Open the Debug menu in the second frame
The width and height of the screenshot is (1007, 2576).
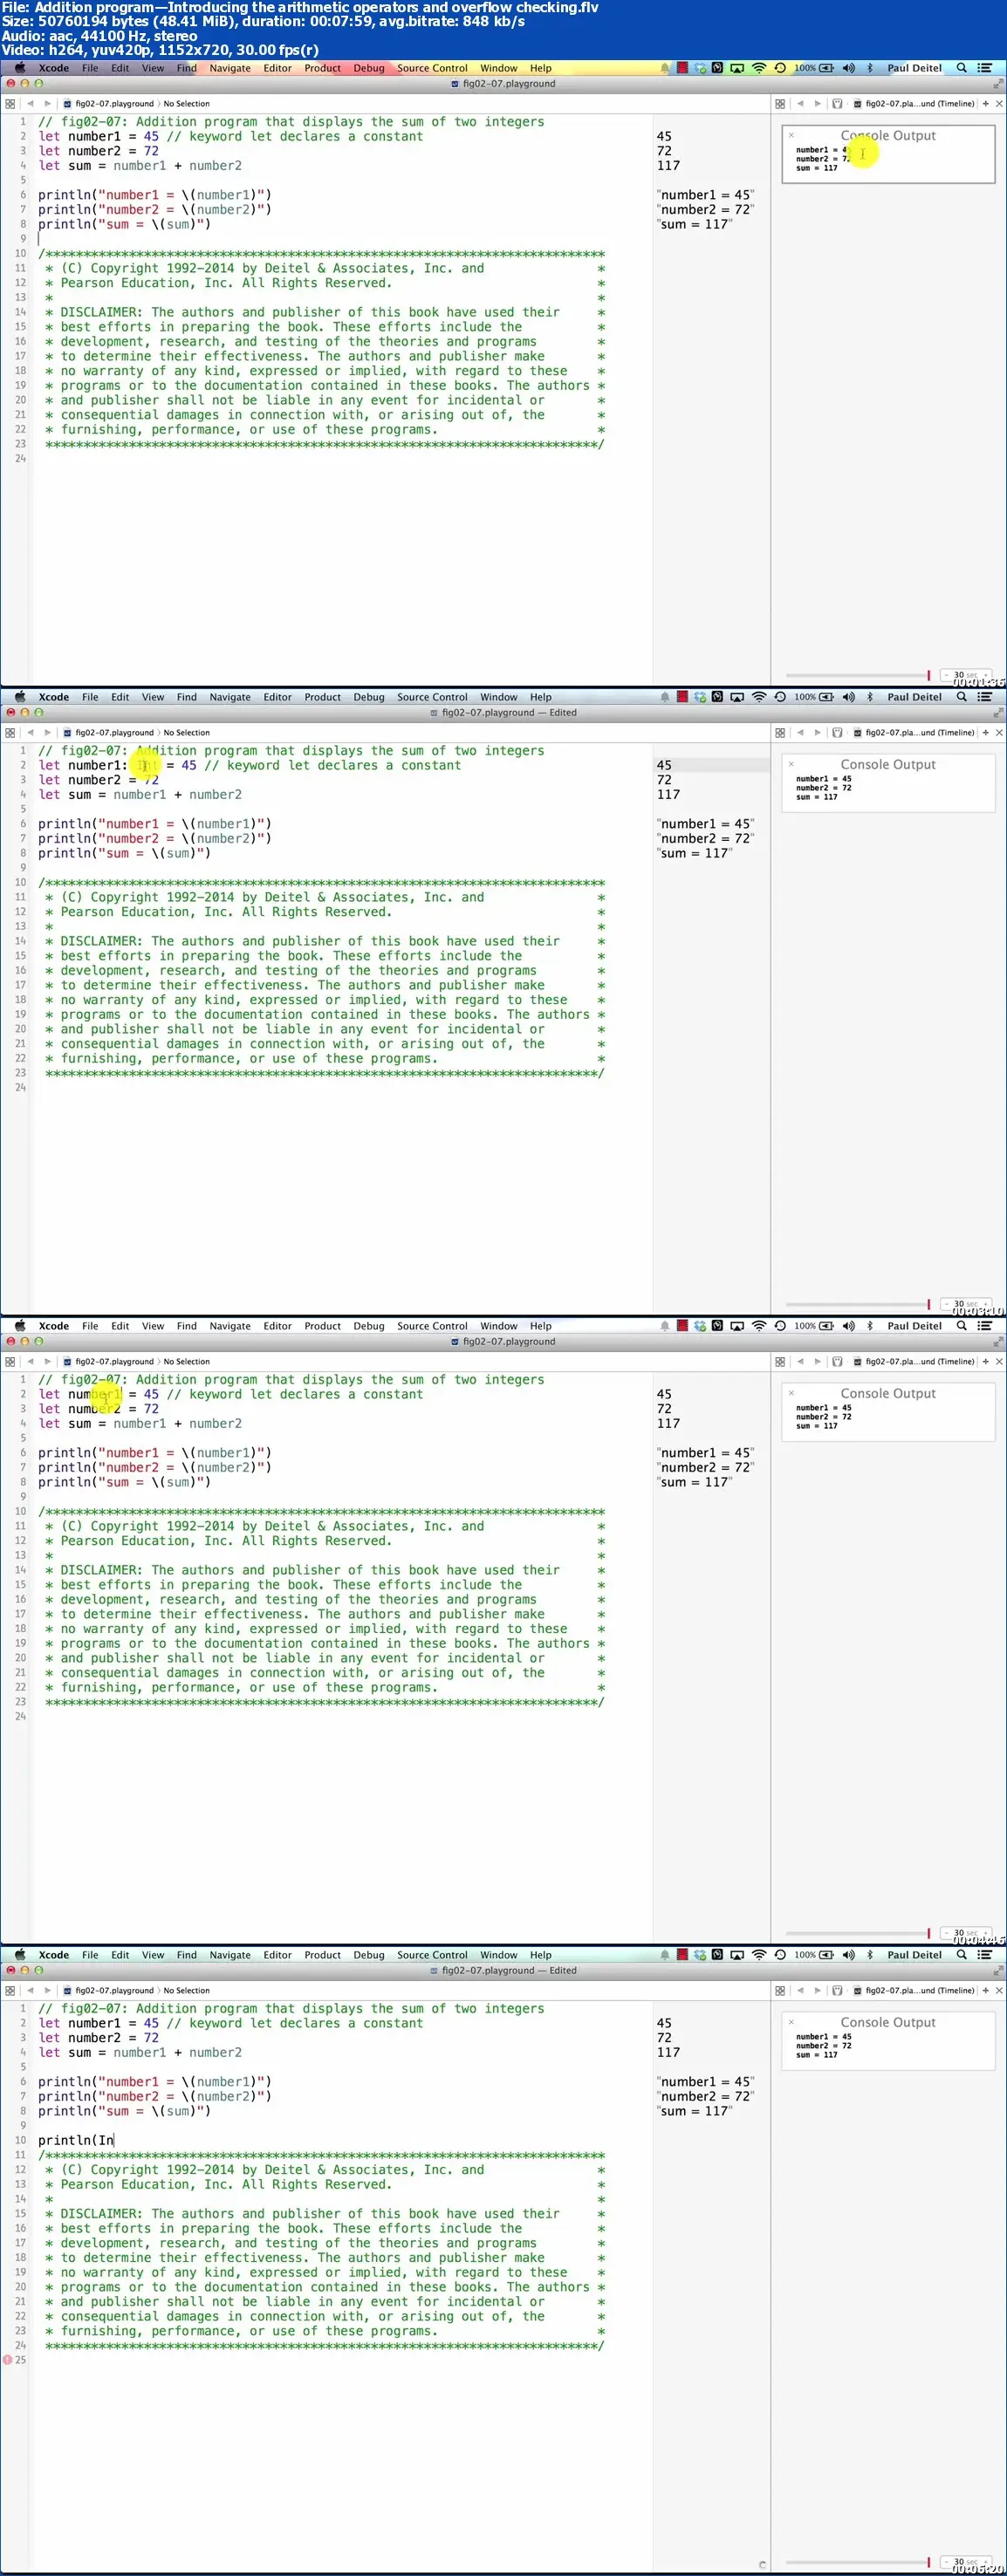[369, 697]
